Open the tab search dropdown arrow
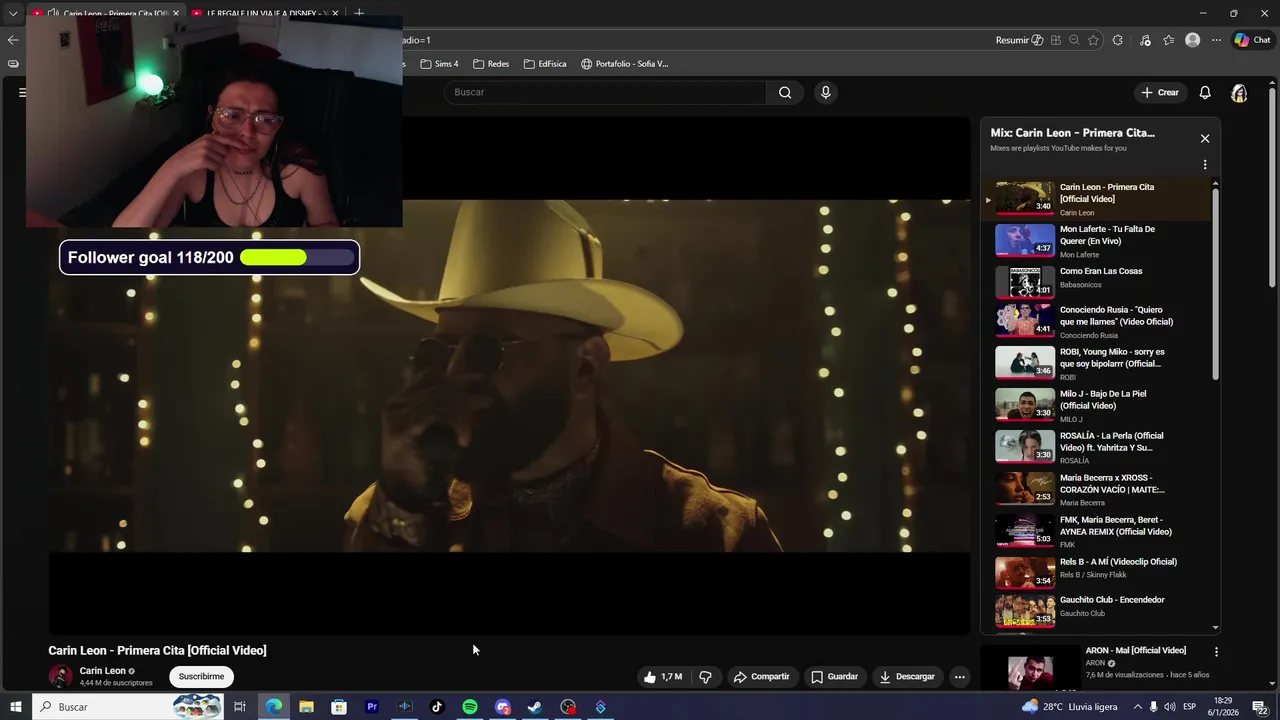 13,13
